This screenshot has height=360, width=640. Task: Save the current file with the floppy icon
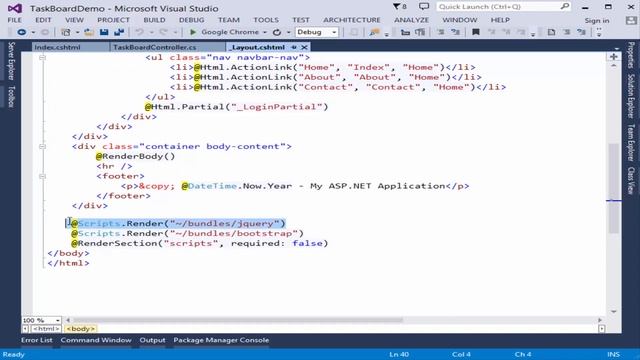[x=104, y=32]
